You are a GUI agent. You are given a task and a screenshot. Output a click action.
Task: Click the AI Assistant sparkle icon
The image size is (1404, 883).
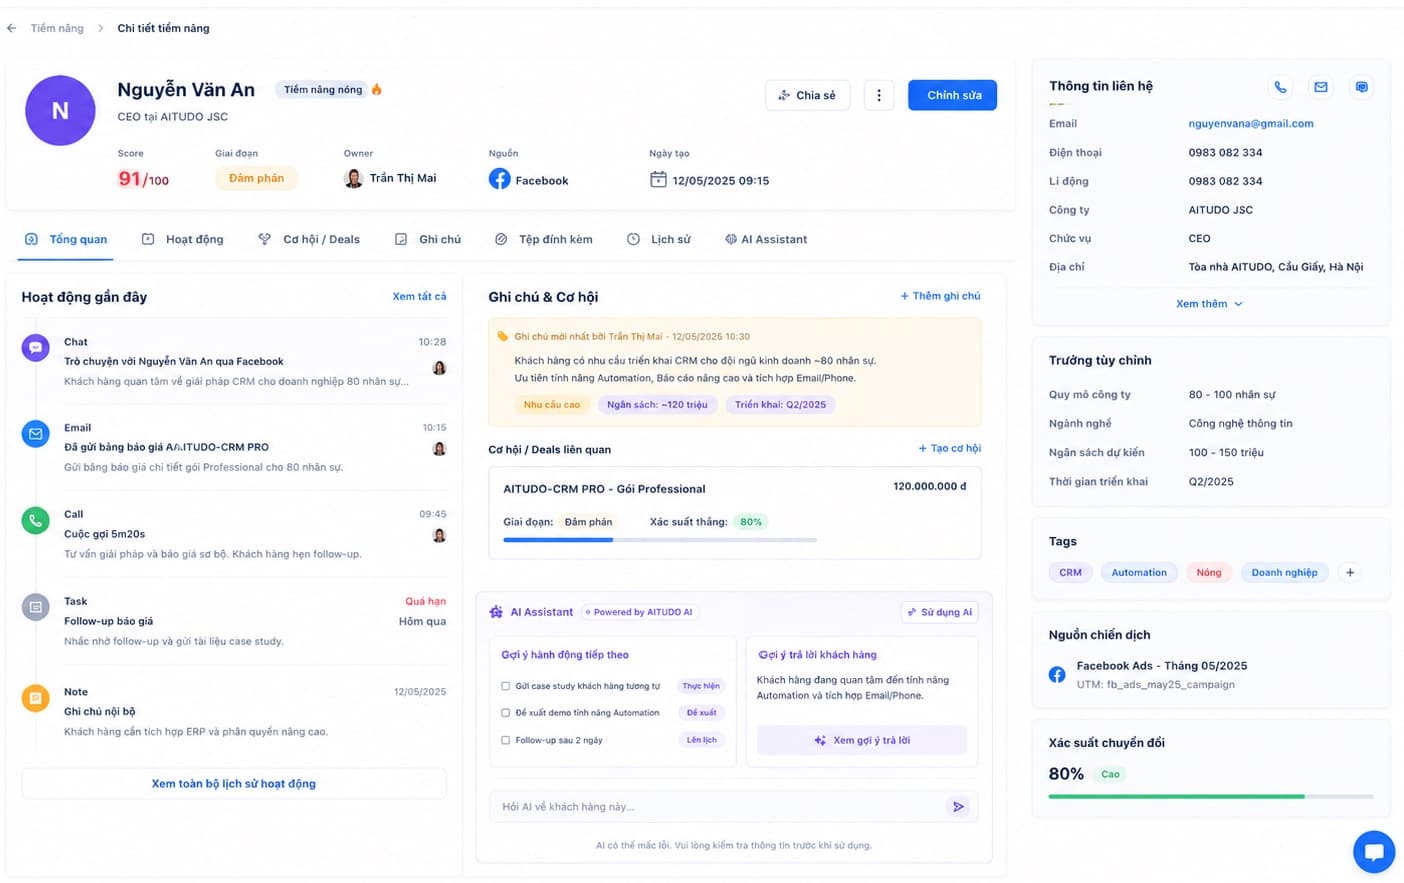496,612
